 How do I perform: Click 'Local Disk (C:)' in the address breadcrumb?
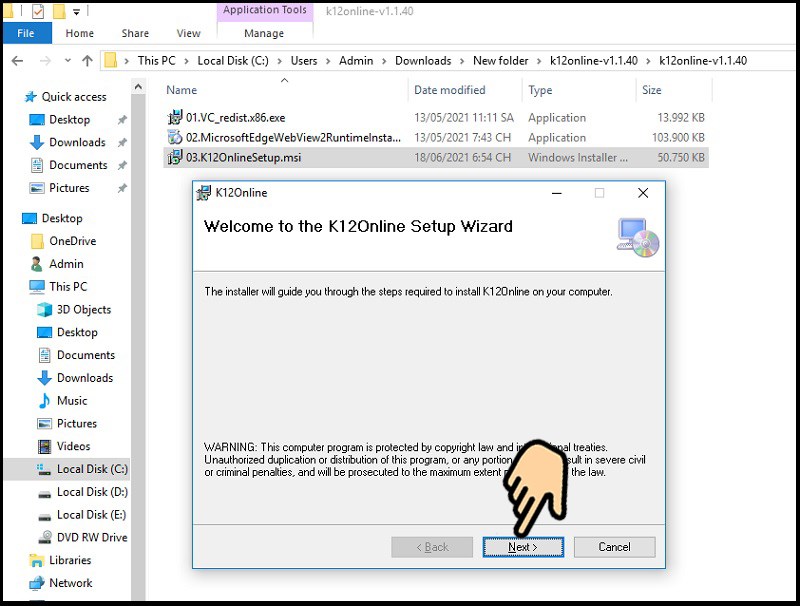[x=233, y=61]
